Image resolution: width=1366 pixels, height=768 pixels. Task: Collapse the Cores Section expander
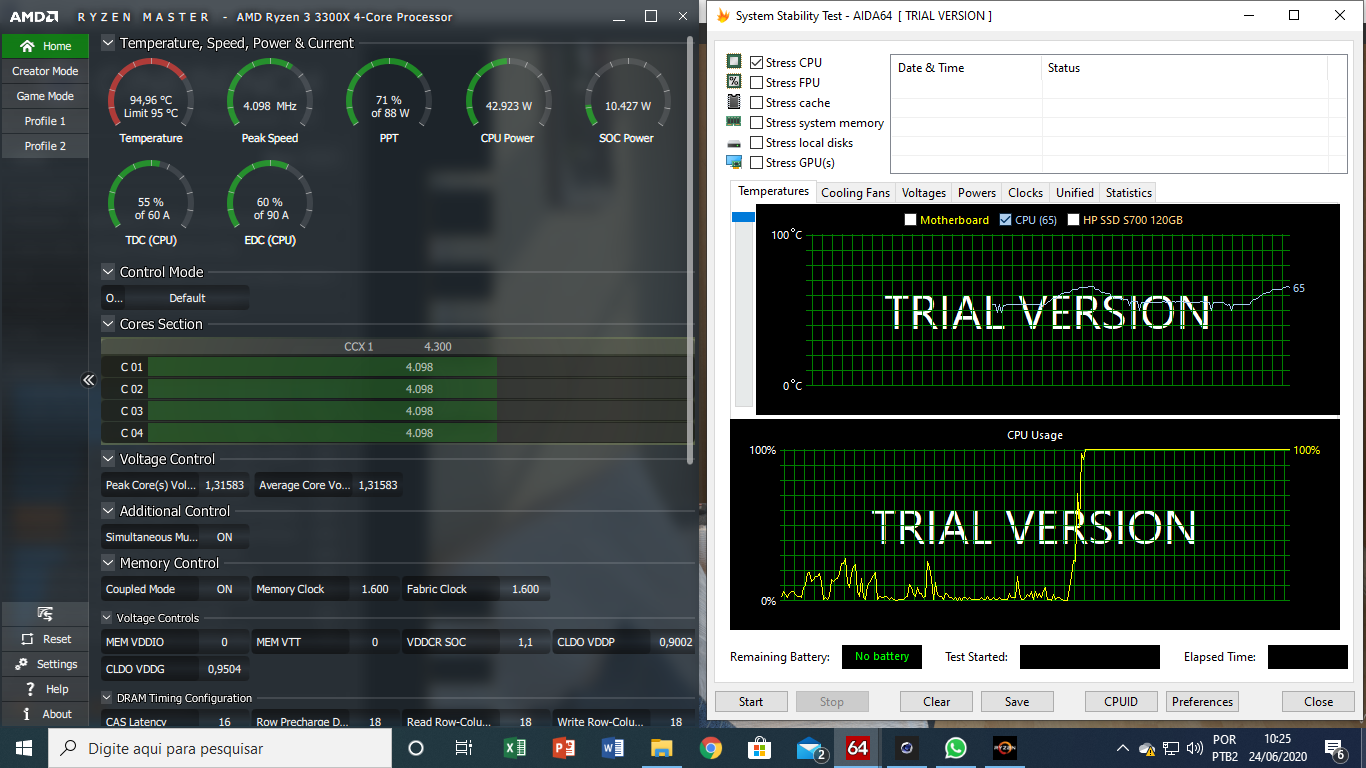(x=108, y=324)
